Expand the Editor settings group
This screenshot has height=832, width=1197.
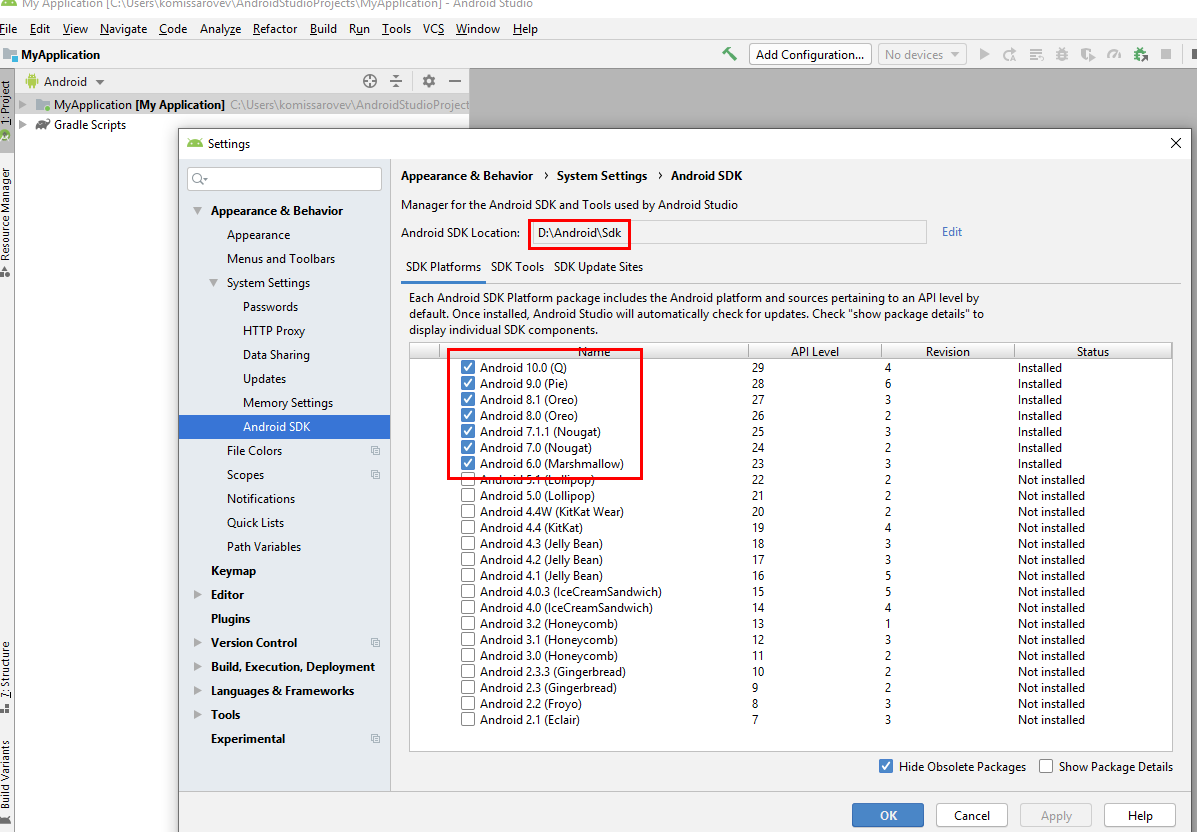click(x=198, y=595)
